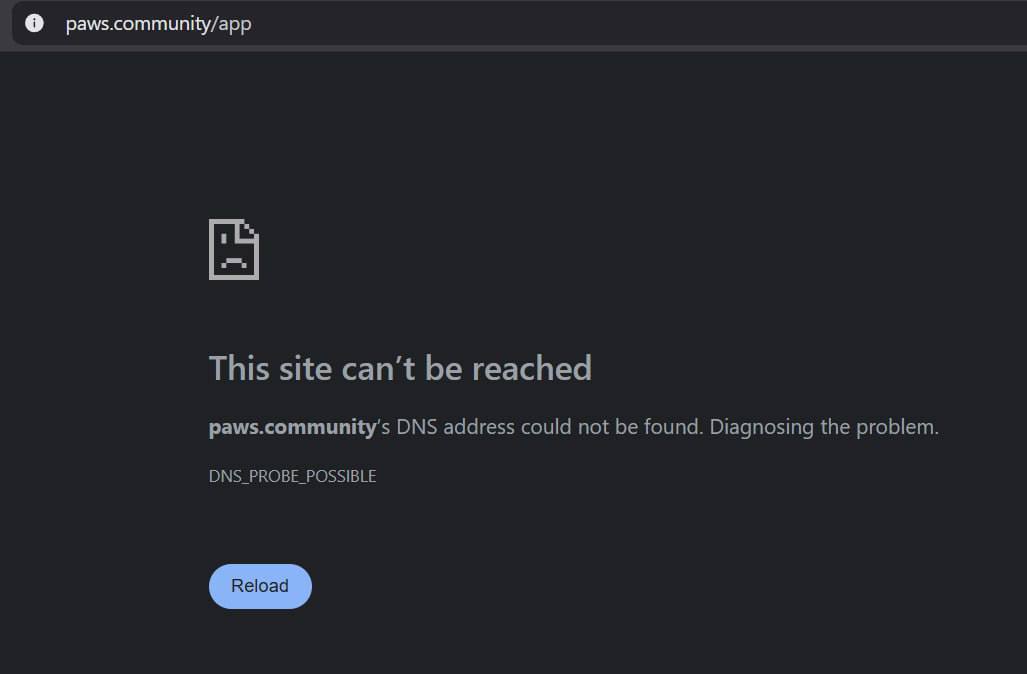Click the word "address" in the error sentence

pyautogui.click(x=479, y=427)
